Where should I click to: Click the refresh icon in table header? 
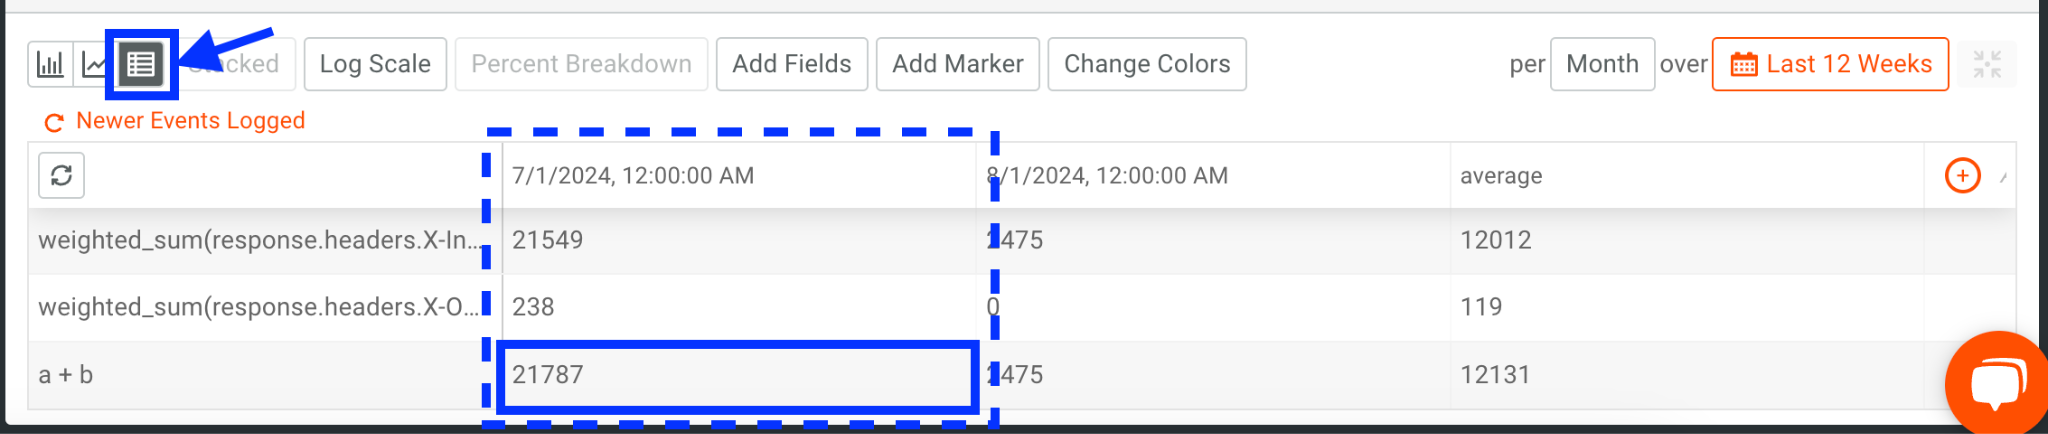[61, 176]
